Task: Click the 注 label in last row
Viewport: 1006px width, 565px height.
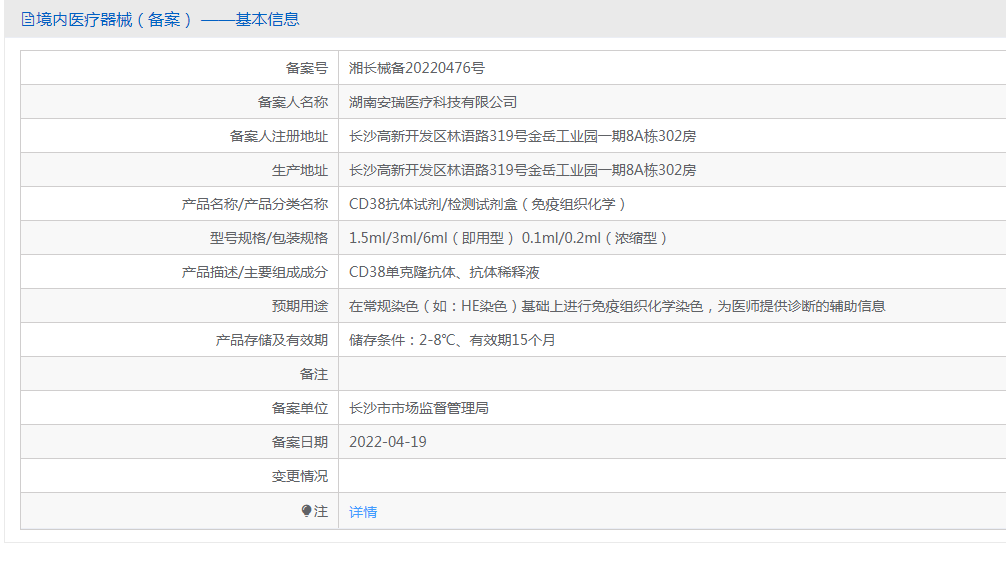Action: (x=321, y=511)
